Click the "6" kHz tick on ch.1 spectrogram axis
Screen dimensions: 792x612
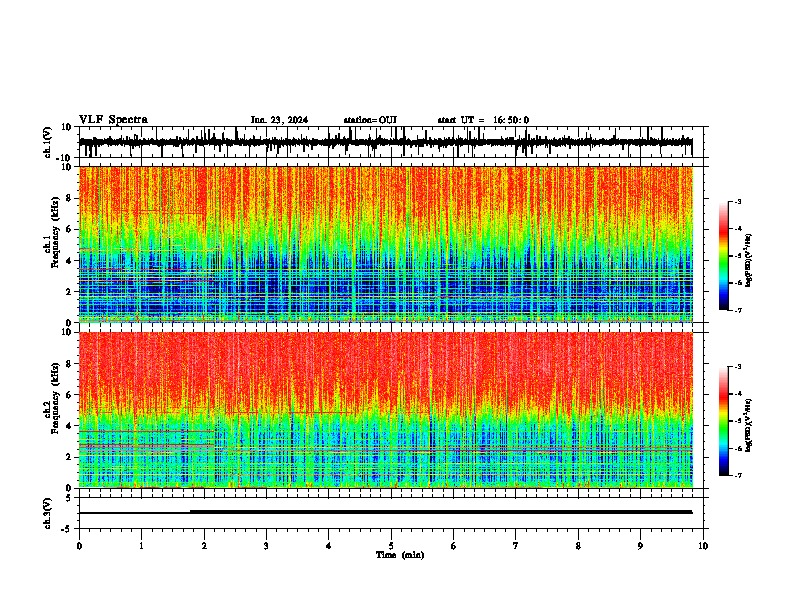pos(69,230)
